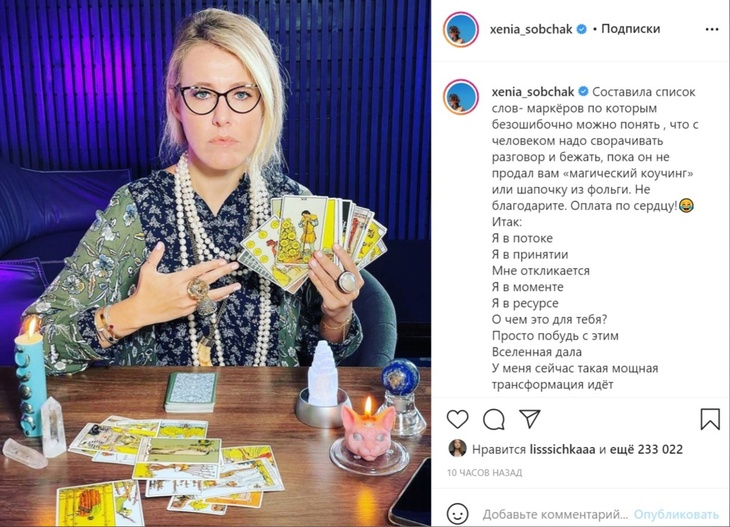Focus the Добавьте комментарий input field

555,514
